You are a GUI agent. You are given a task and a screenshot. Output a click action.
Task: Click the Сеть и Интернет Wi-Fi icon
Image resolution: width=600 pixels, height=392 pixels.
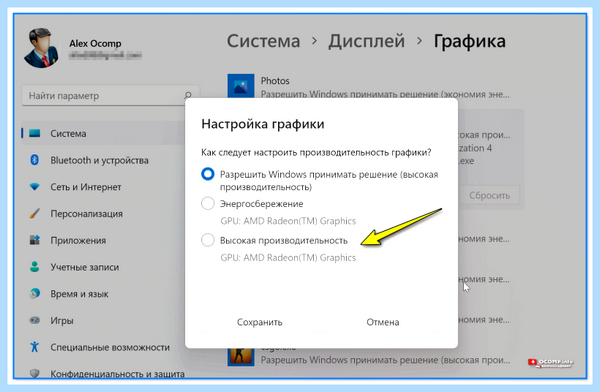(x=34, y=187)
